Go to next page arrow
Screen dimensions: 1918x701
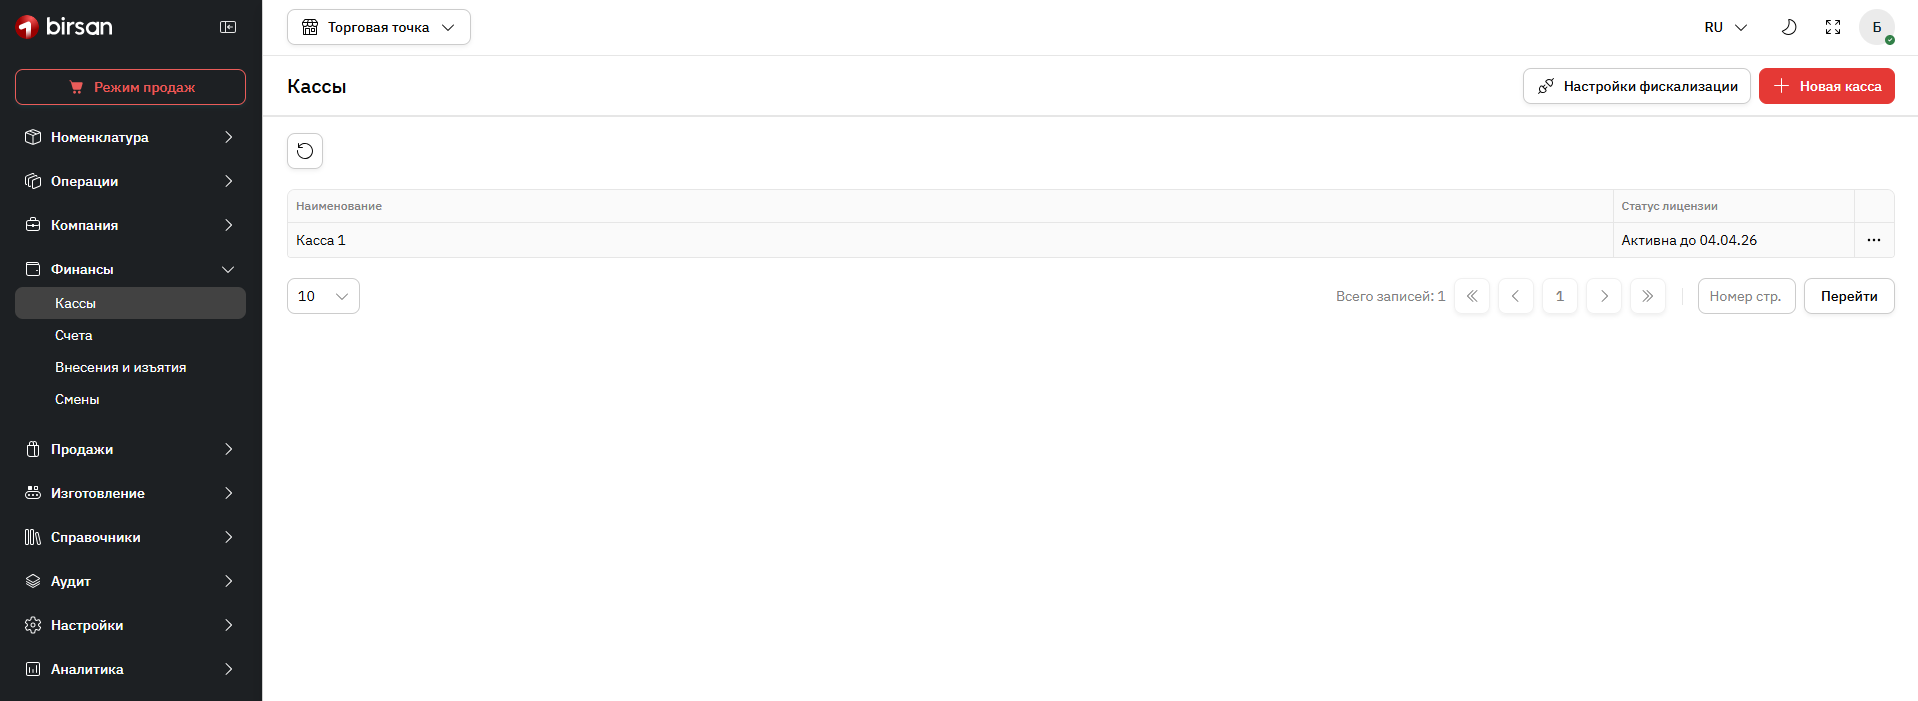(x=1604, y=296)
